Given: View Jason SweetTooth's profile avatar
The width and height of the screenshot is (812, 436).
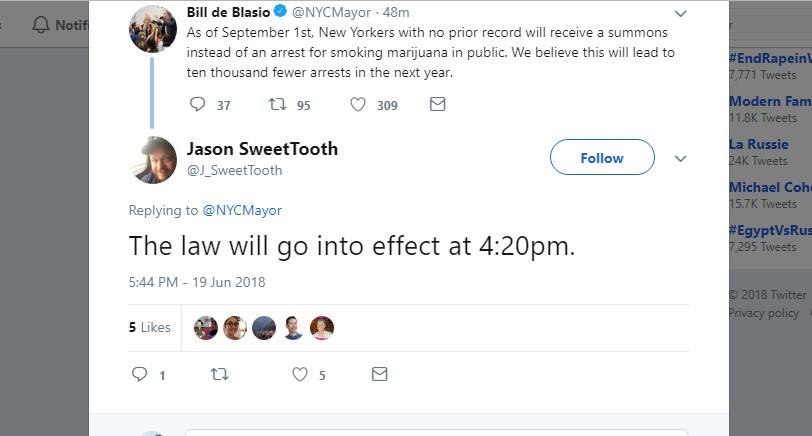Looking at the screenshot, I should 153,160.
